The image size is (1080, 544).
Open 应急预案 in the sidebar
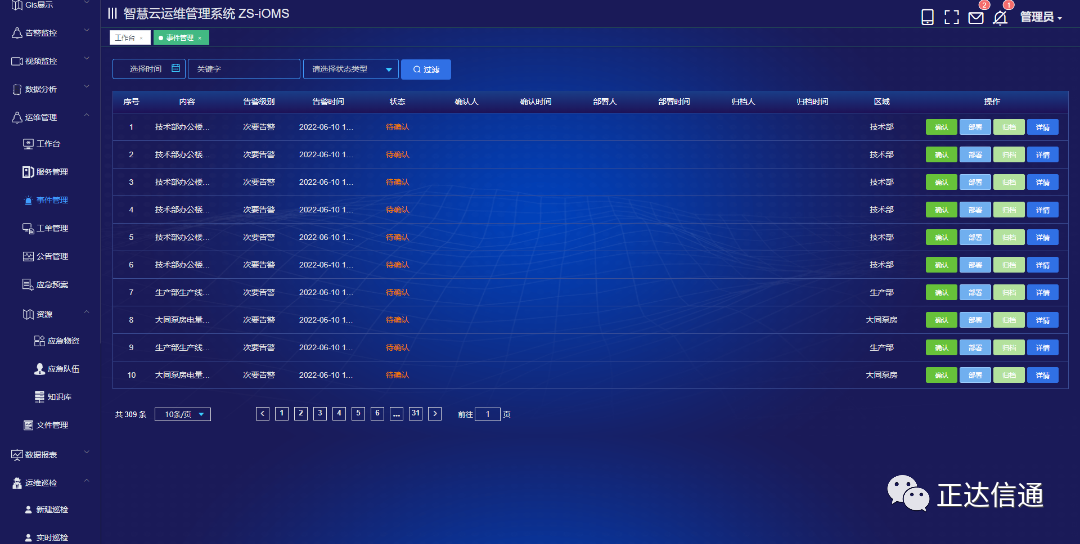[45, 285]
